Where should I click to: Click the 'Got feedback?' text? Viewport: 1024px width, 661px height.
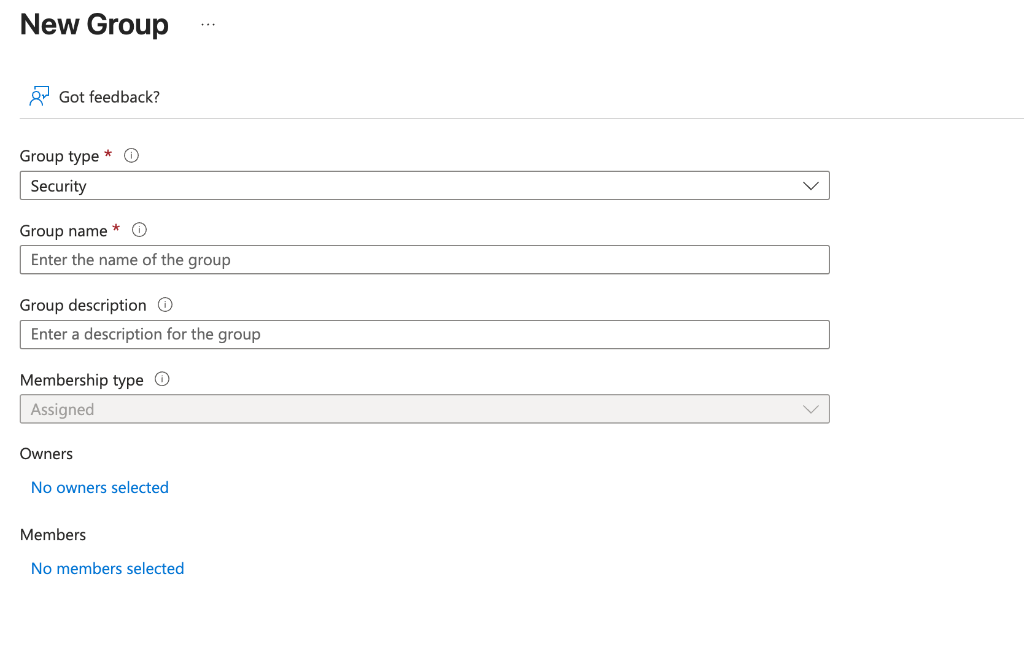(108, 96)
